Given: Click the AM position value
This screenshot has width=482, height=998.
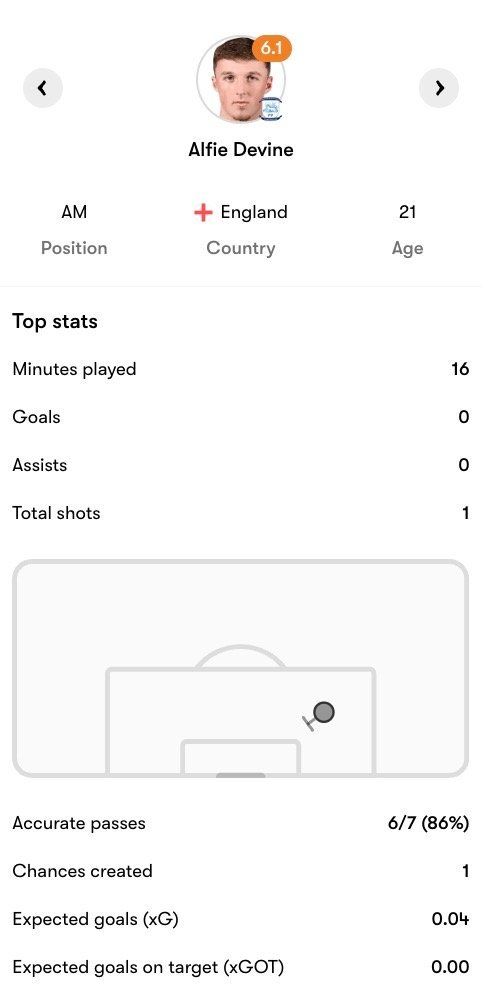Looking at the screenshot, I should tap(74, 212).
